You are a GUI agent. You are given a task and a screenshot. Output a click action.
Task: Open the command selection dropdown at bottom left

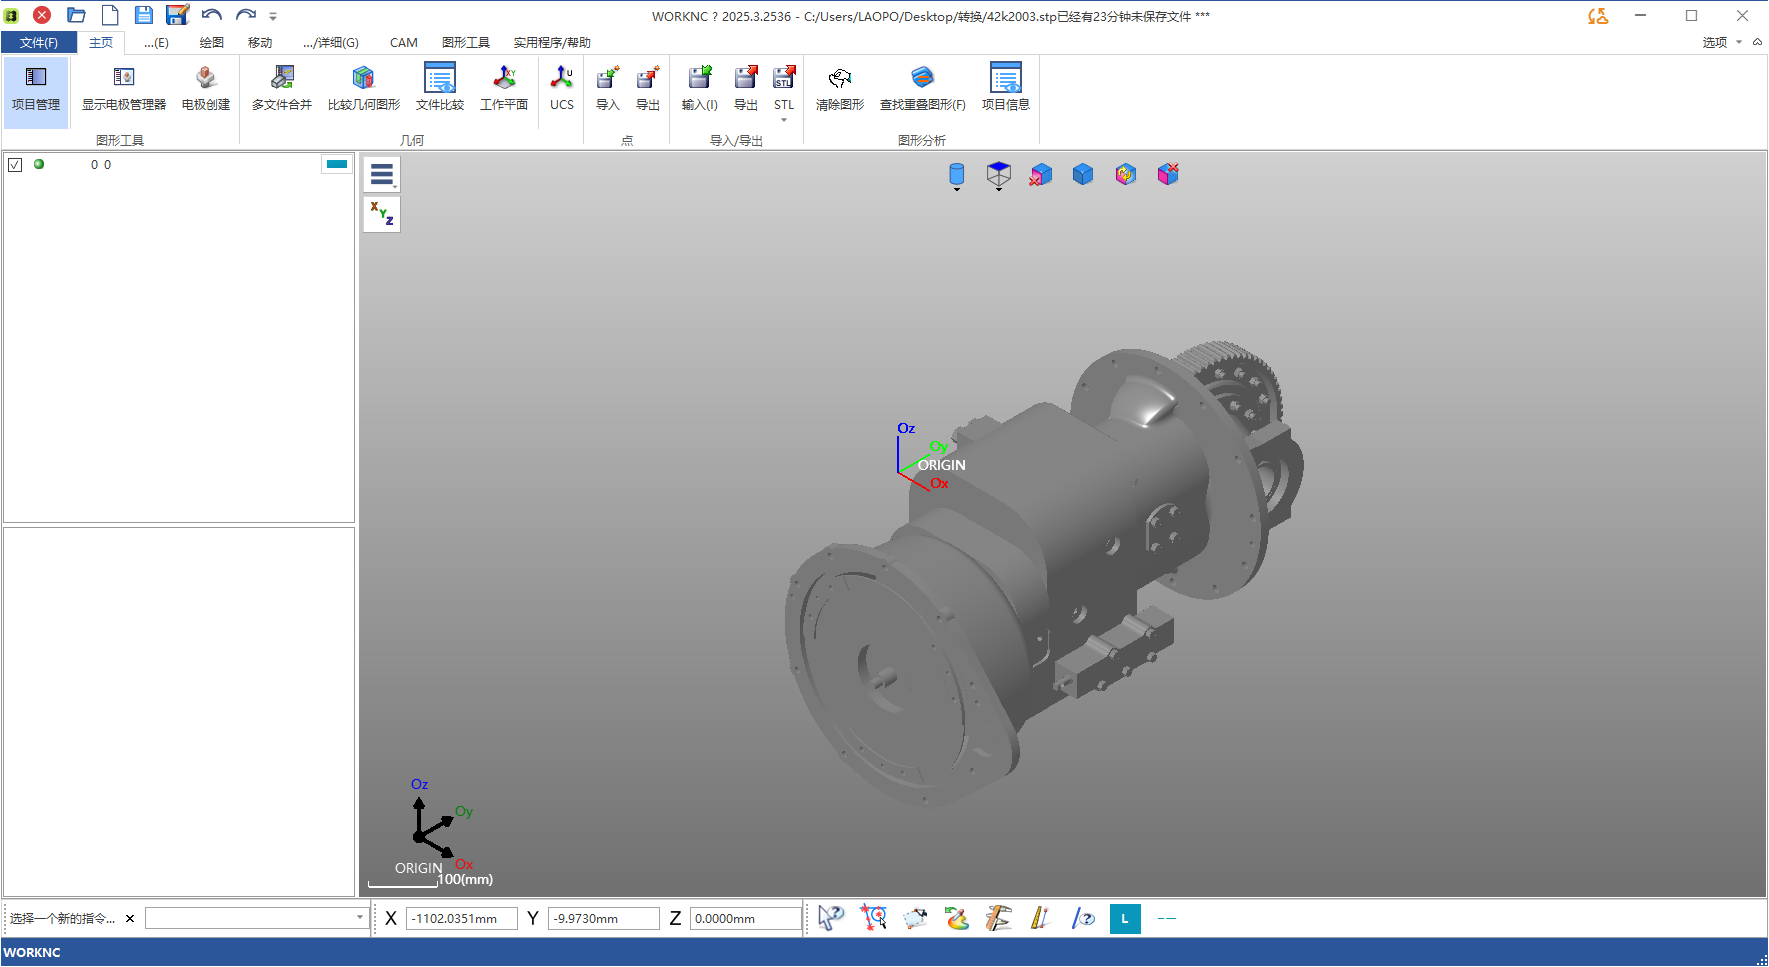(359, 917)
